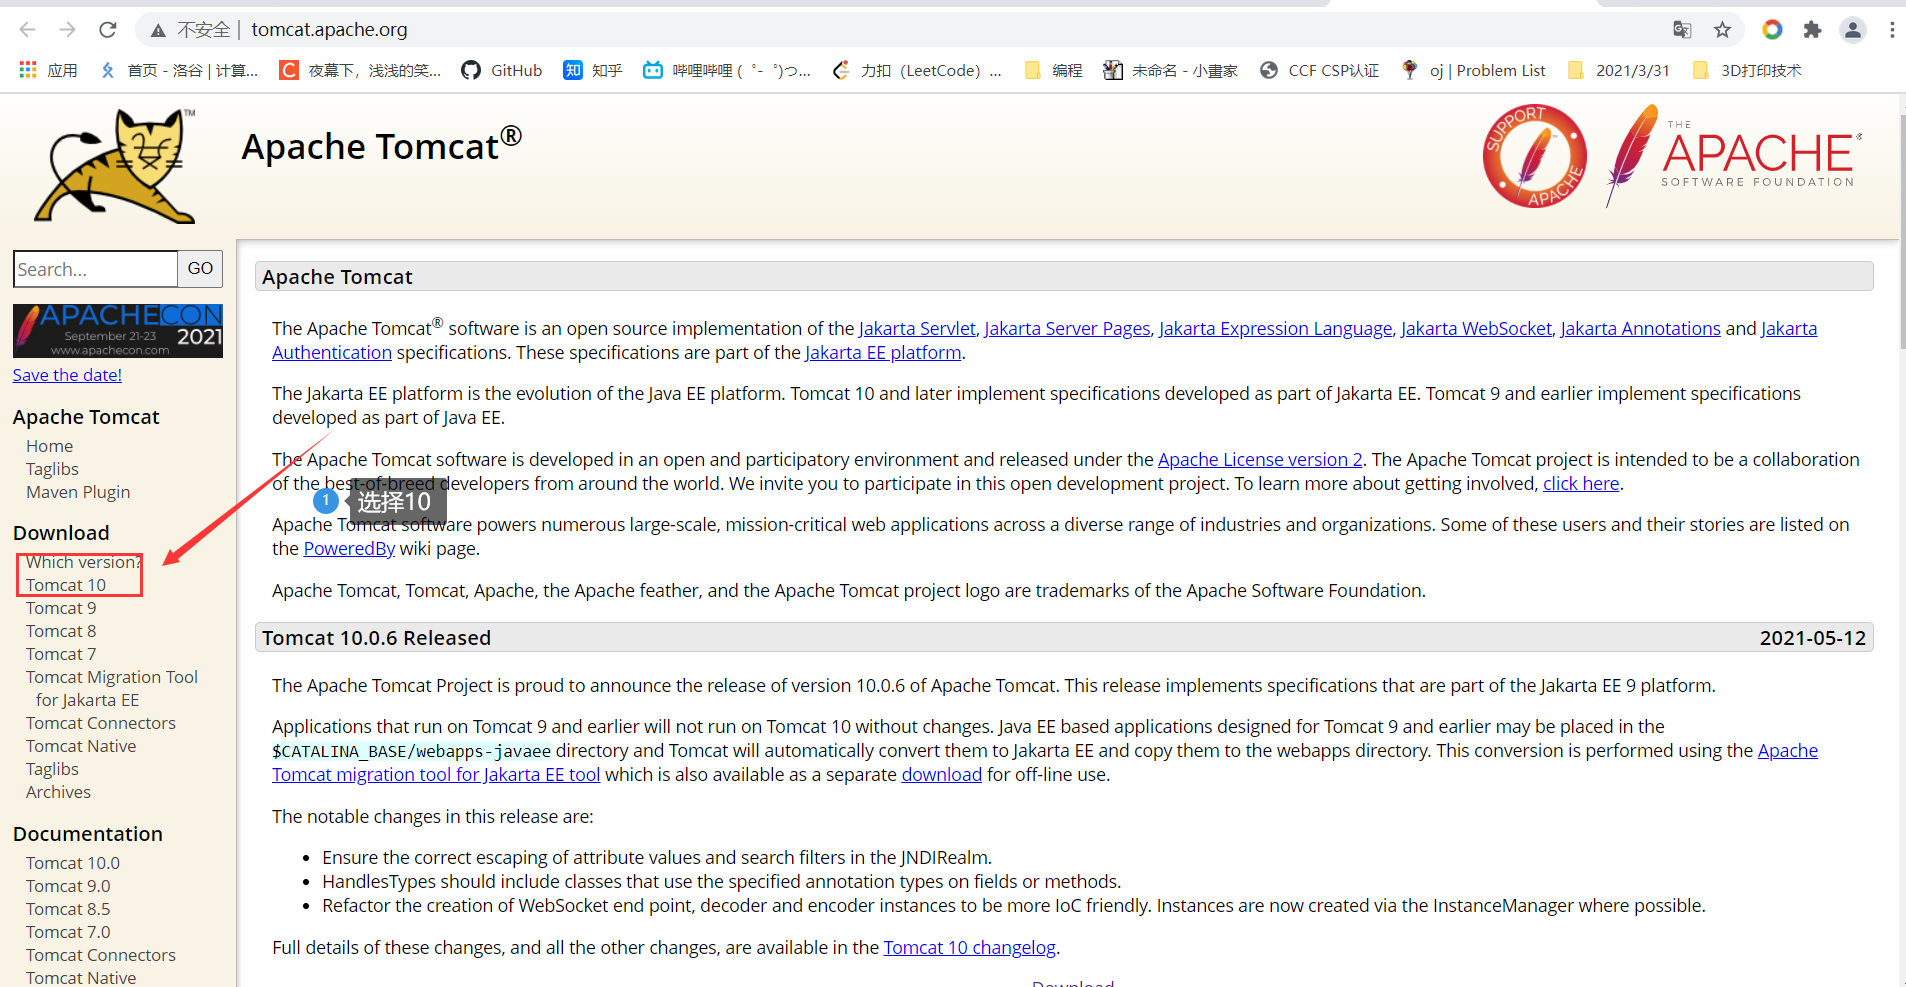Click the extensions puzzle icon
Image resolution: width=1906 pixels, height=987 pixels.
(x=1812, y=29)
